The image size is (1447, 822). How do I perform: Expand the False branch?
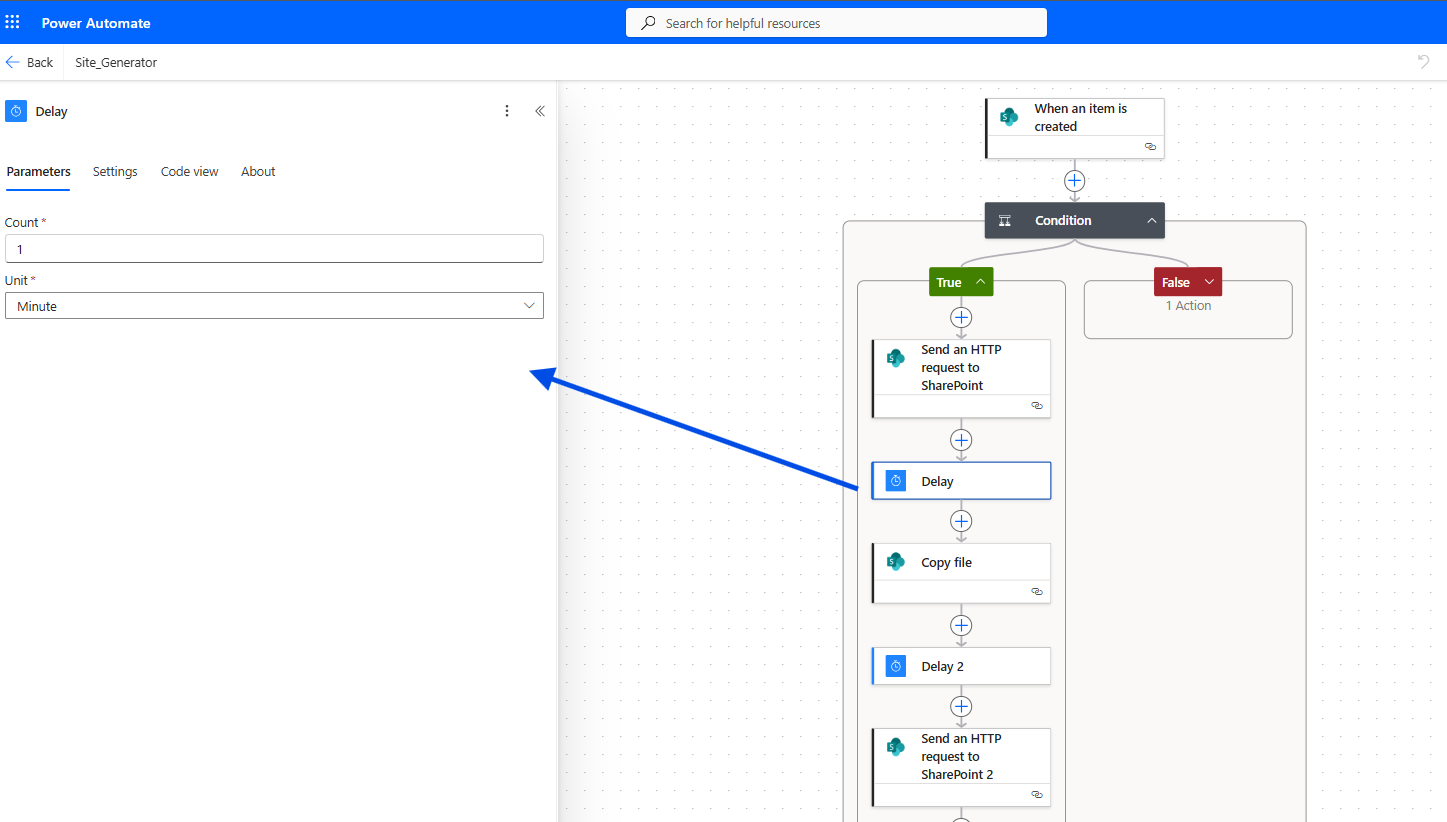1209,282
